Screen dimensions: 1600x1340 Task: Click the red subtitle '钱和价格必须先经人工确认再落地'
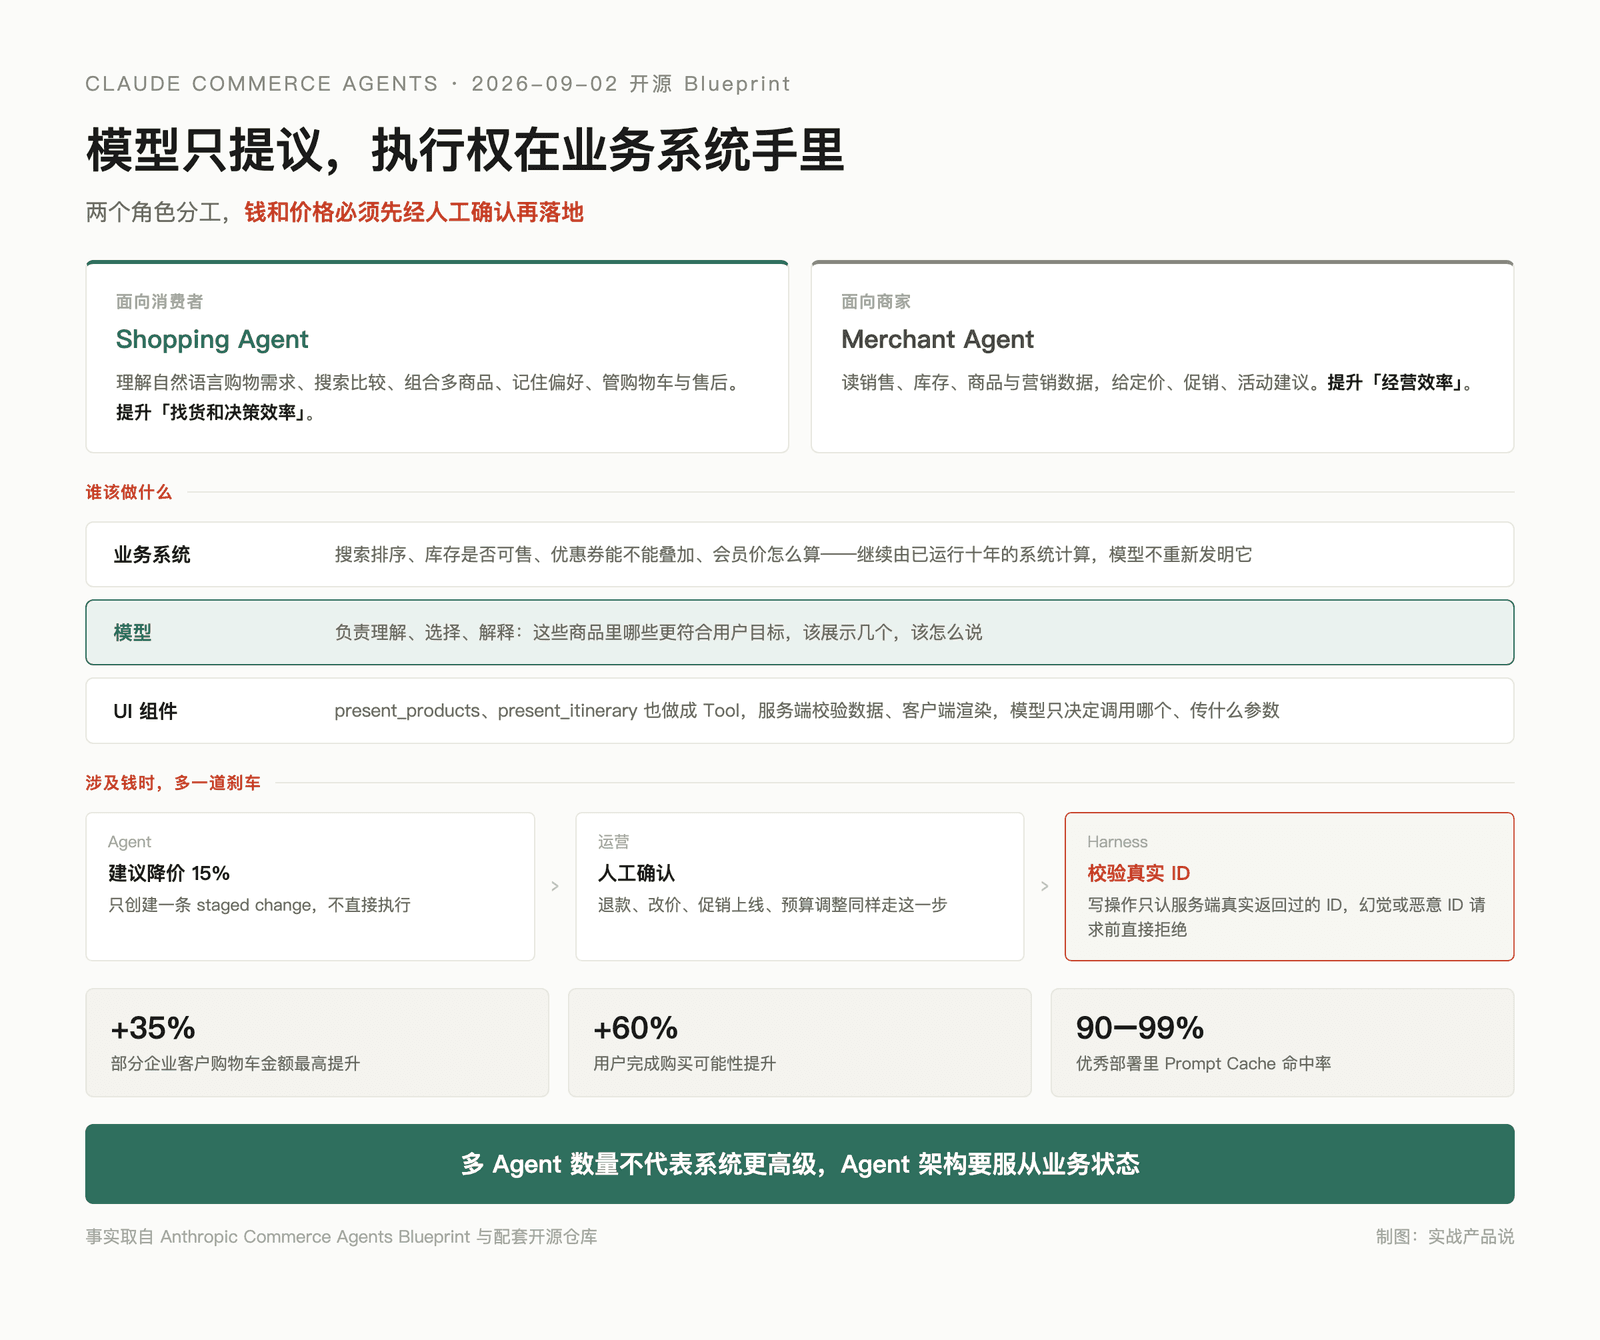click(x=414, y=212)
